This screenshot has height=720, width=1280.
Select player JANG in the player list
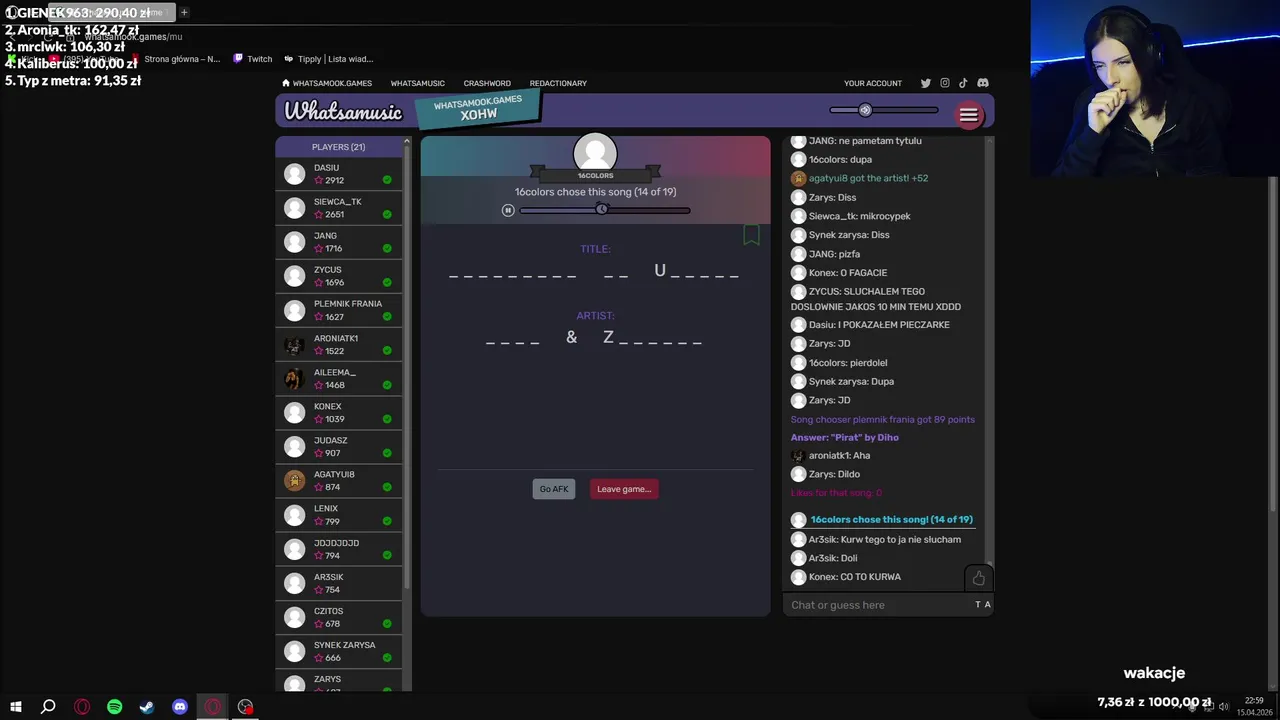339,242
